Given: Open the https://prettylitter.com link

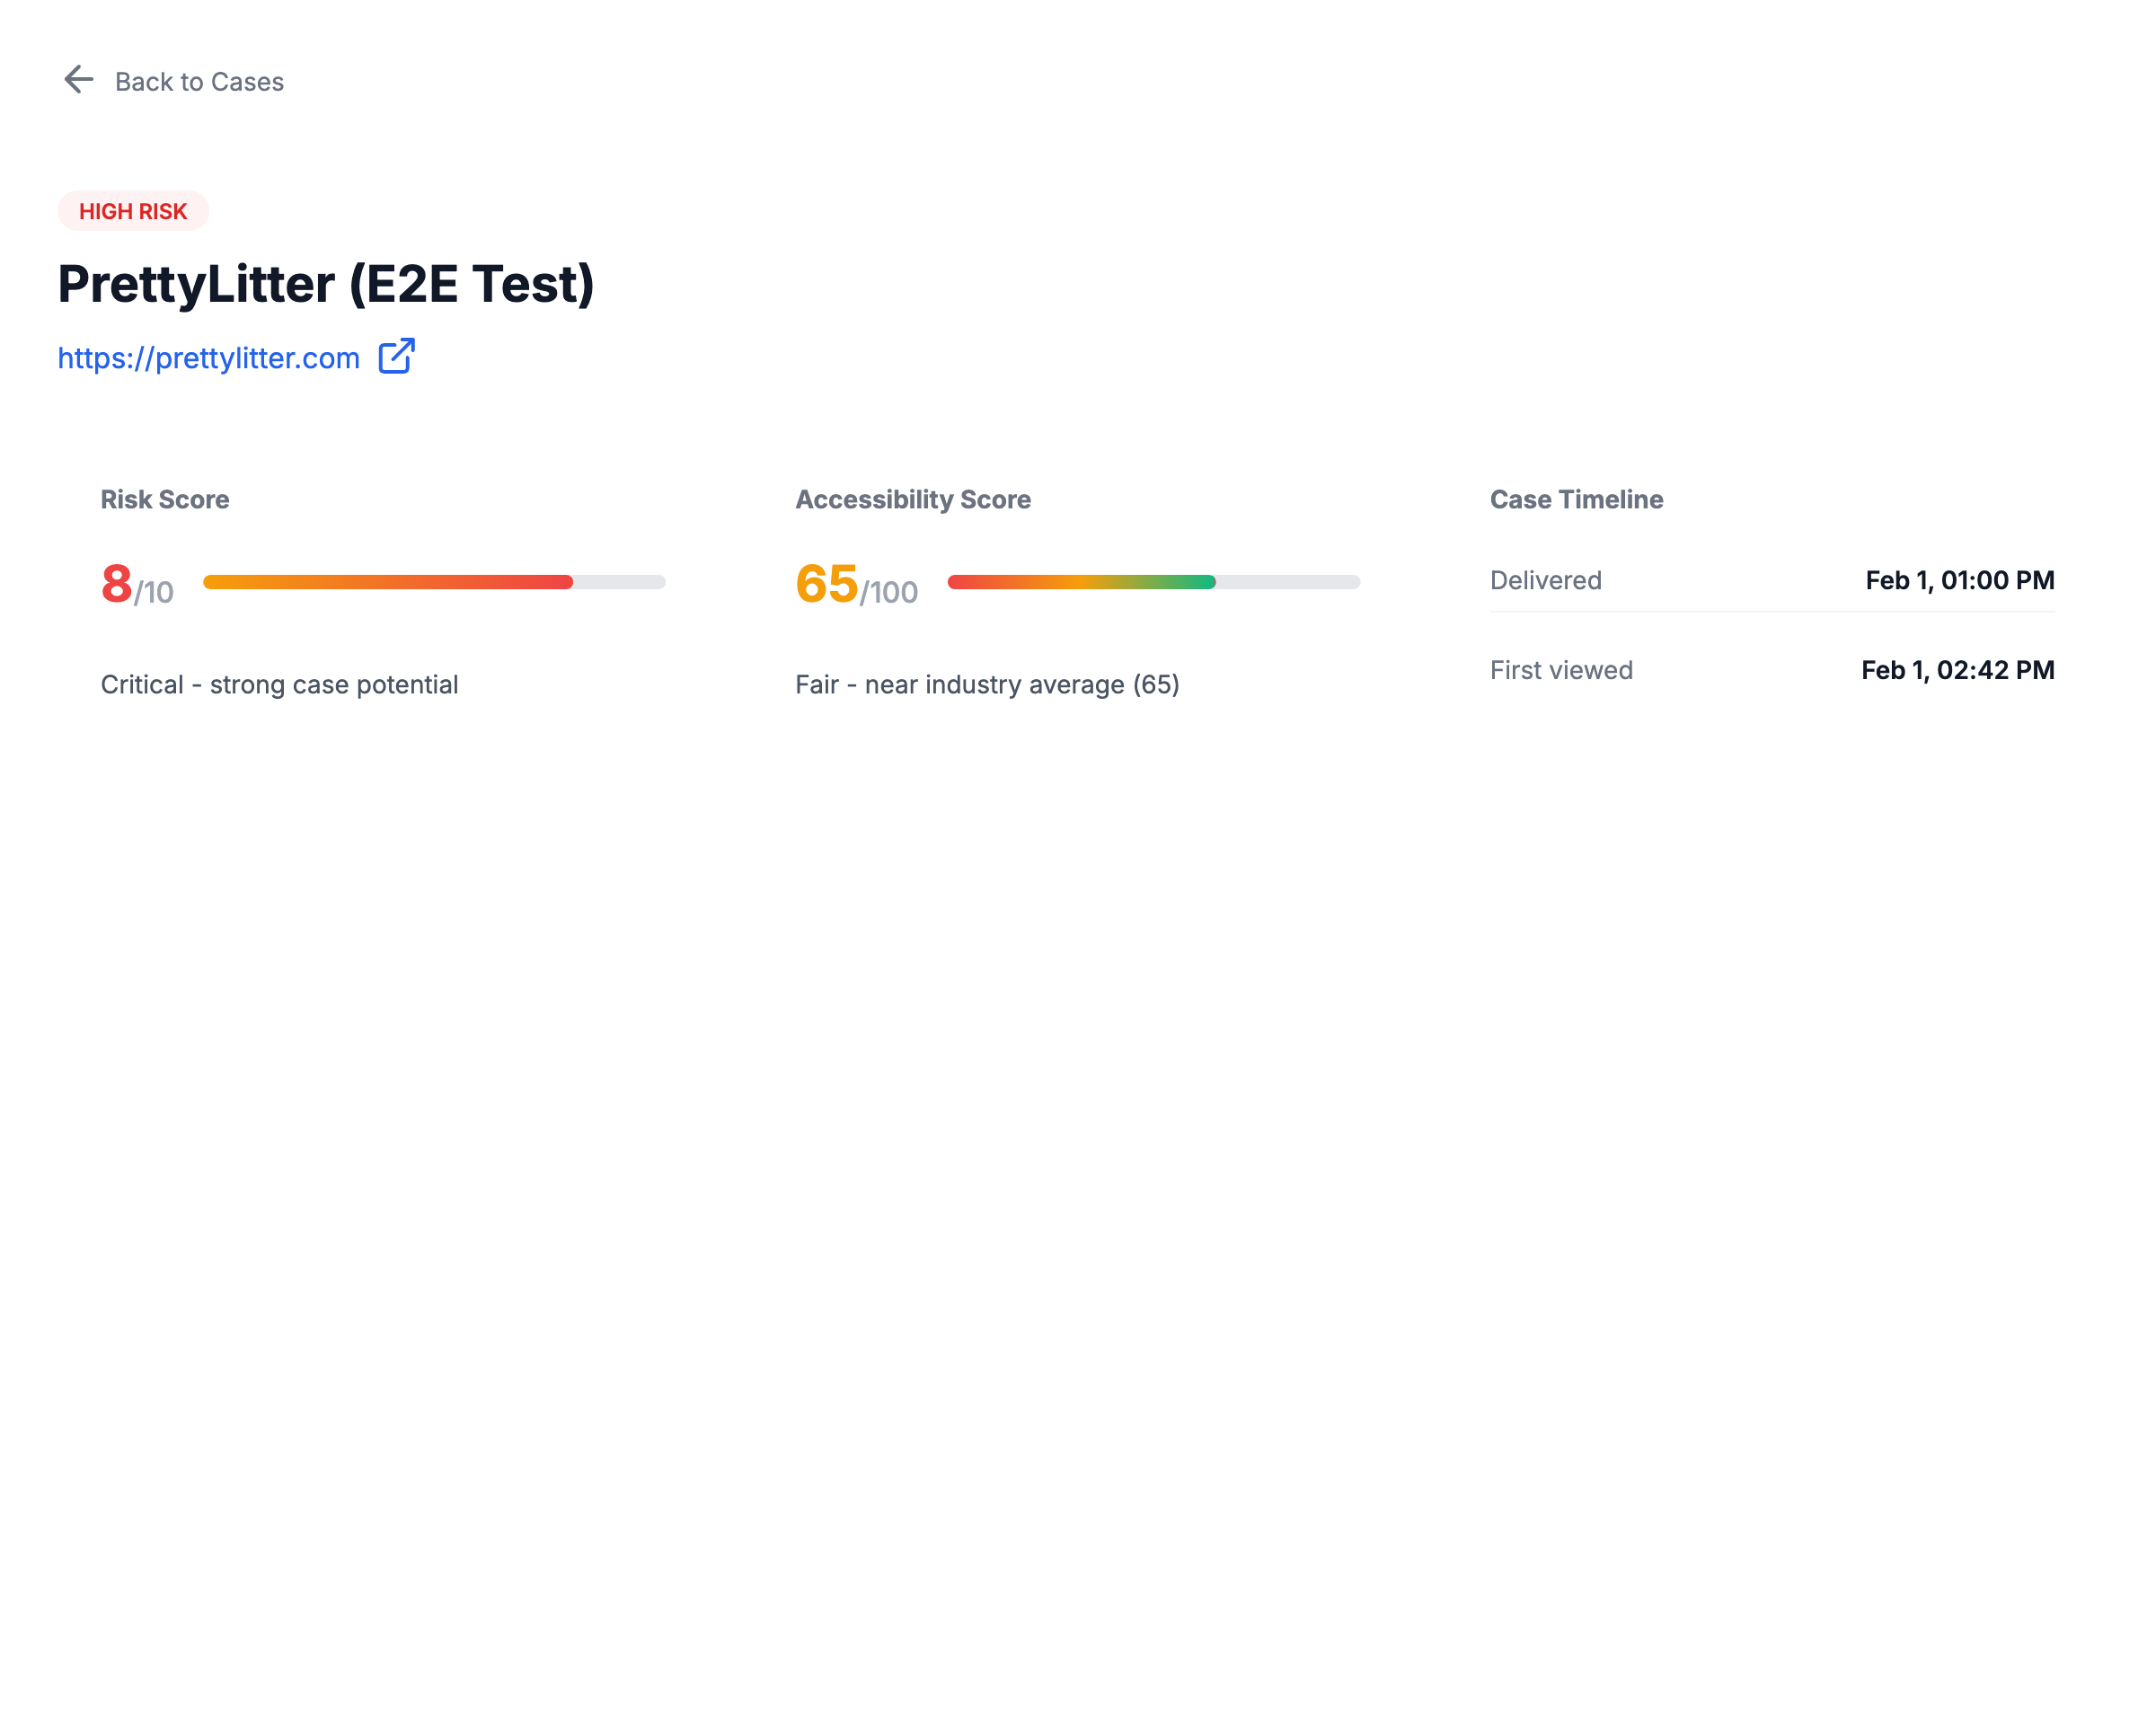Looking at the screenshot, I should 208,357.
